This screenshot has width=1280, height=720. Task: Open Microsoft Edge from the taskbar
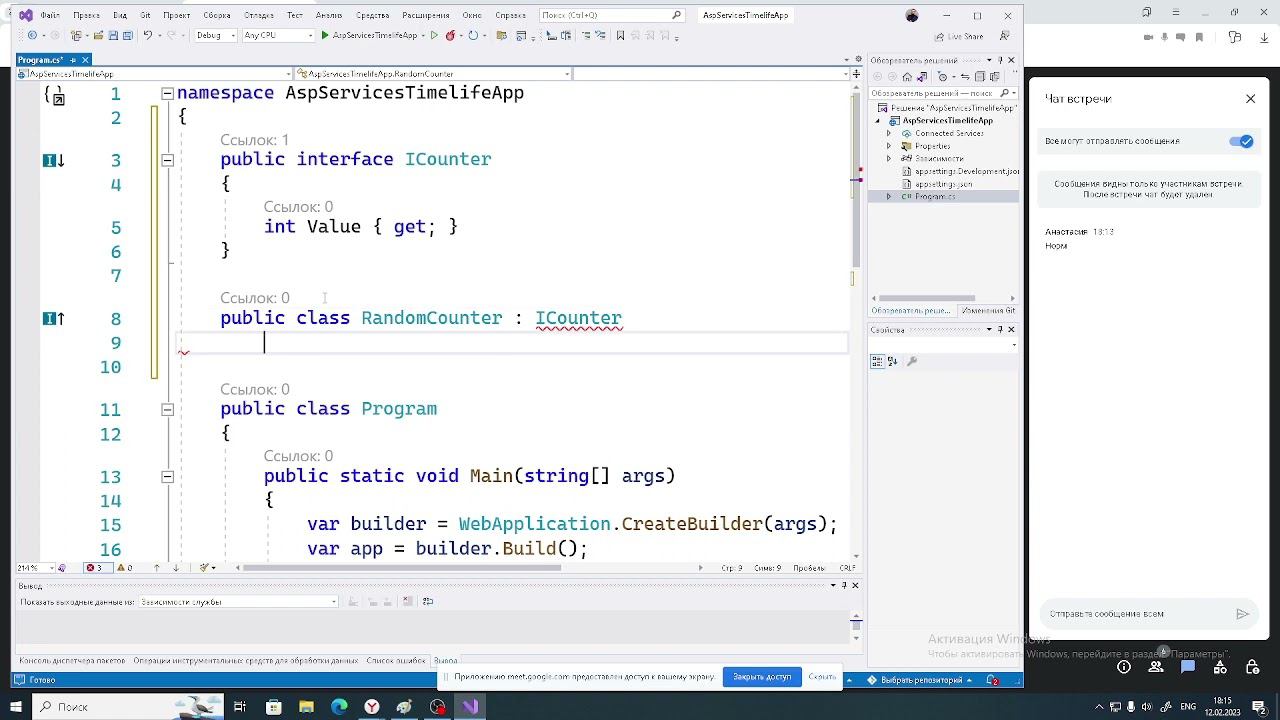pos(339,707)
